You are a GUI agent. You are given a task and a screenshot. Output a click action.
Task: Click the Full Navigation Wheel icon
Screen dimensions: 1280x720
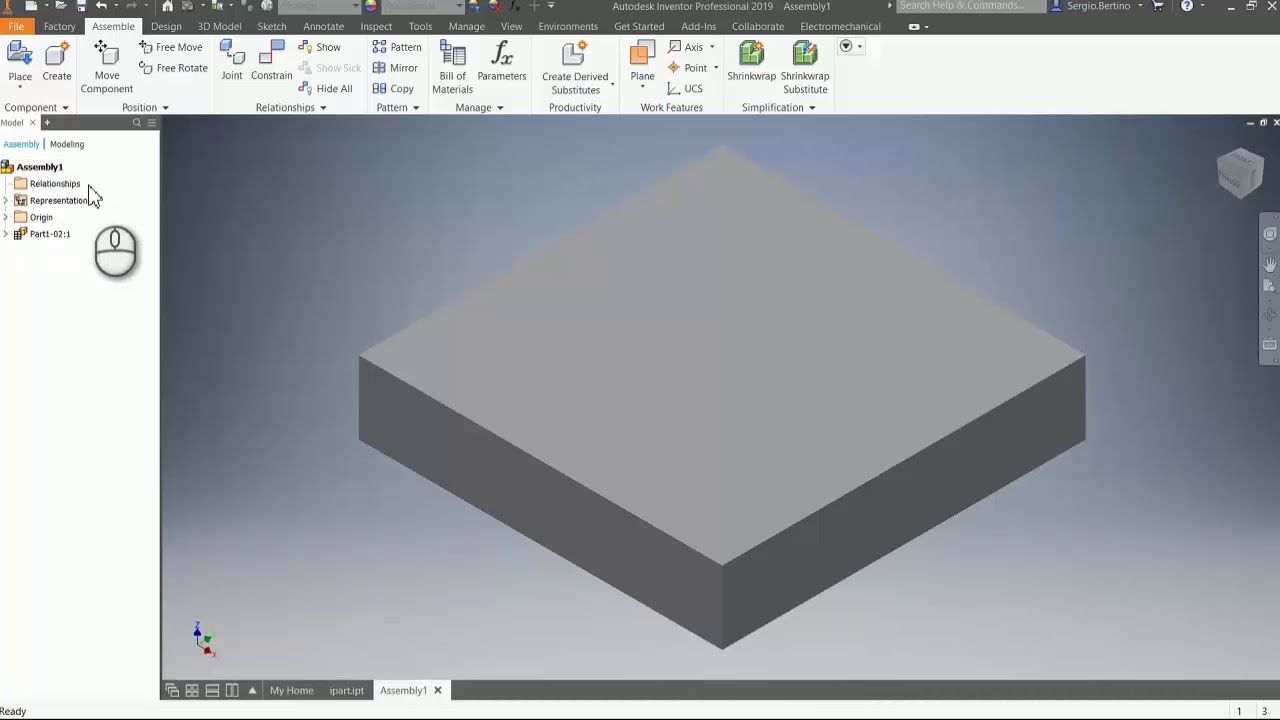(x=1270, y=234)
